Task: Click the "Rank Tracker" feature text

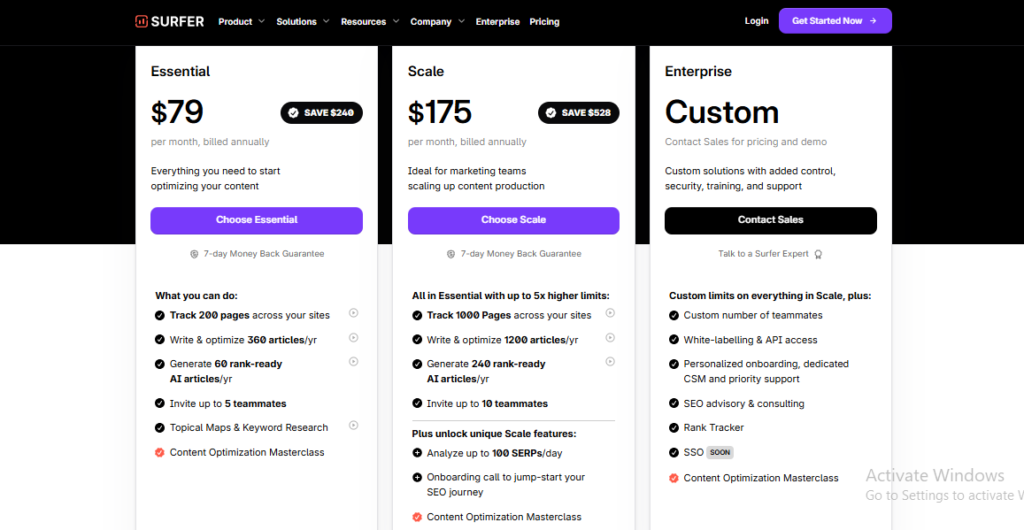Action: pyautogui.click(x=714, y=428)
